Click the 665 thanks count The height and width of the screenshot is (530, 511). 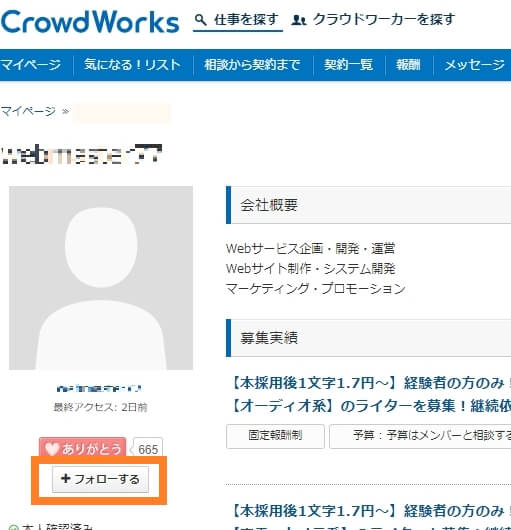tap(148, 449)
